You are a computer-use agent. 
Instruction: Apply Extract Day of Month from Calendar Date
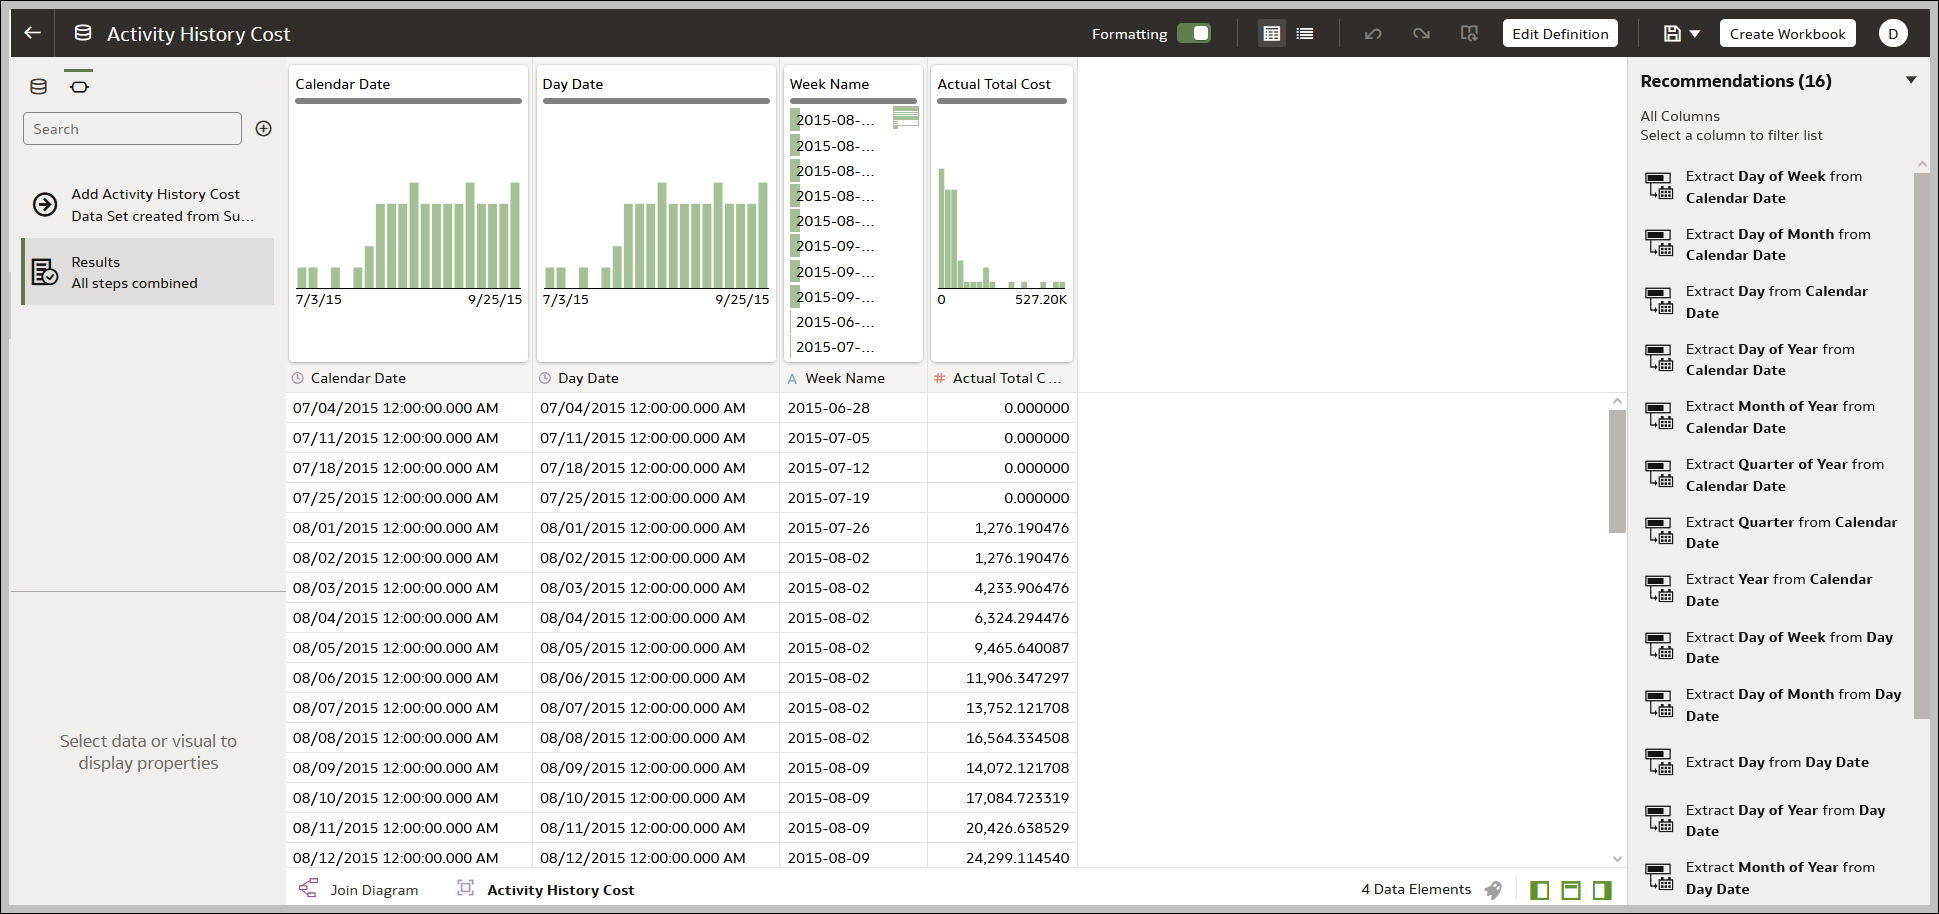point(1775,245)
